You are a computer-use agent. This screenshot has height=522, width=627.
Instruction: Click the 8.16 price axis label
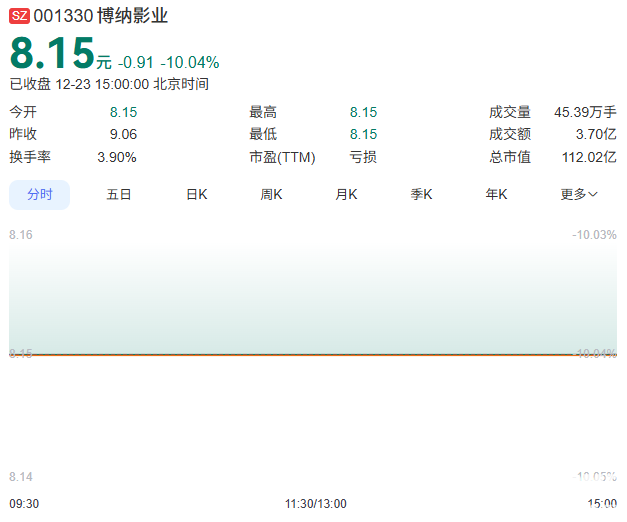21,235
